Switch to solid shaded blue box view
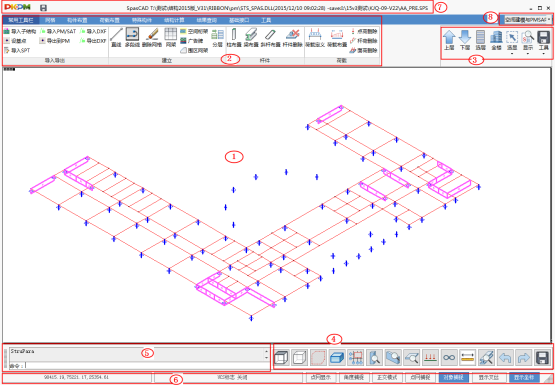The height and width of the screenshot is (385, 556). (337, 357)
